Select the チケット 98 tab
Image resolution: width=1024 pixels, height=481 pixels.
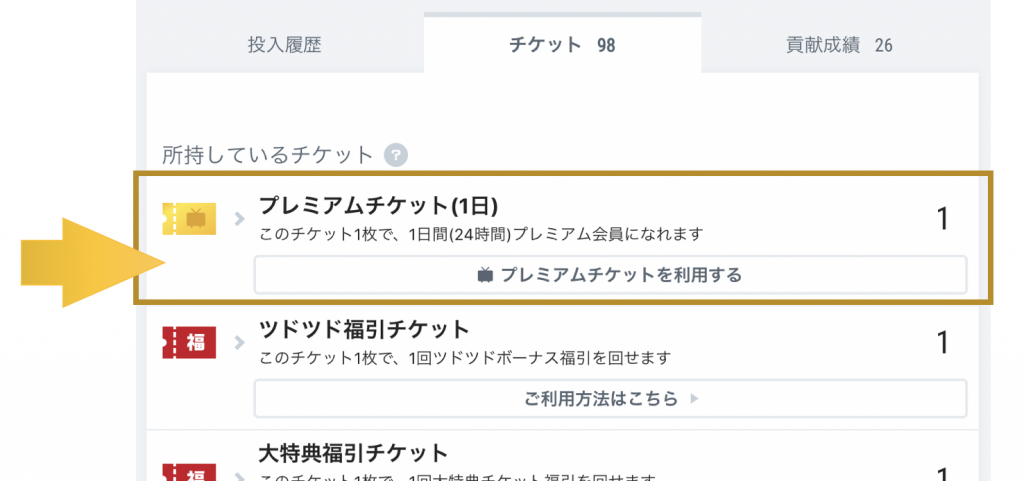(561, 45)
